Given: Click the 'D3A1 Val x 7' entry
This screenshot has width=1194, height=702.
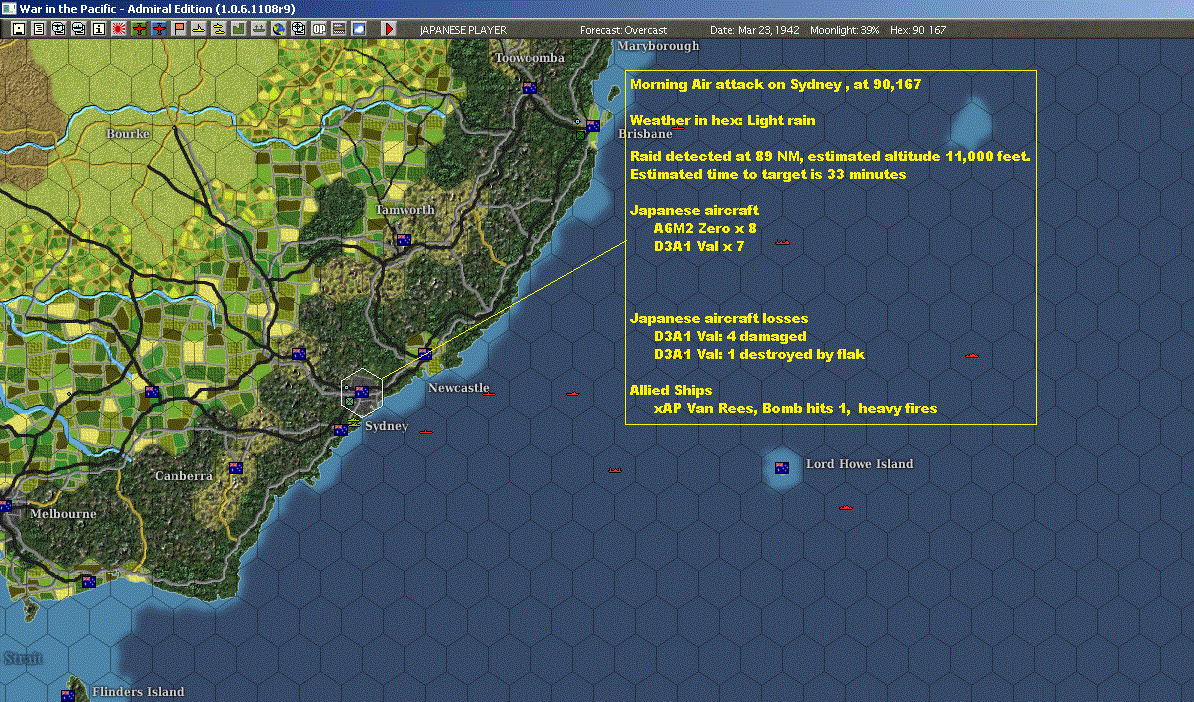Looking at the screenshot, I should click(699, 246).
